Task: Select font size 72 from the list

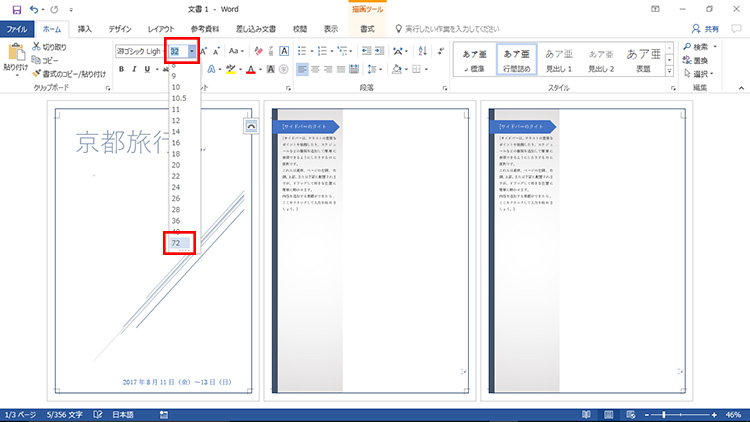Action: 176,242
